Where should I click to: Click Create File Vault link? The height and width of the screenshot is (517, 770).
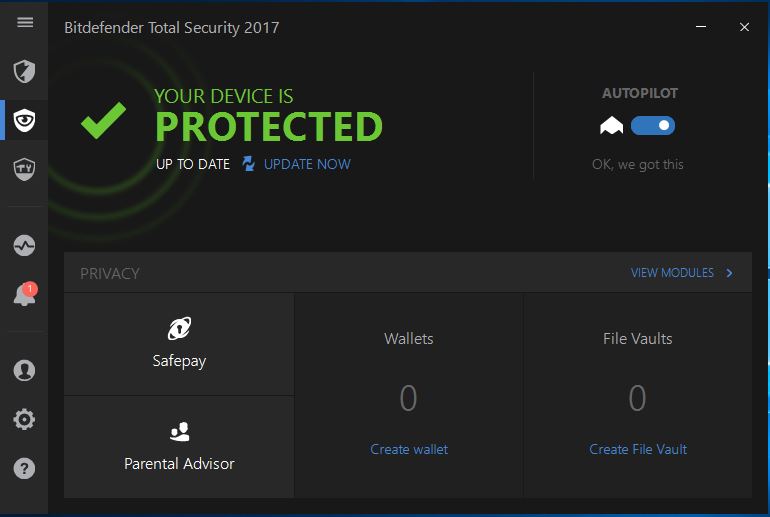638,449
